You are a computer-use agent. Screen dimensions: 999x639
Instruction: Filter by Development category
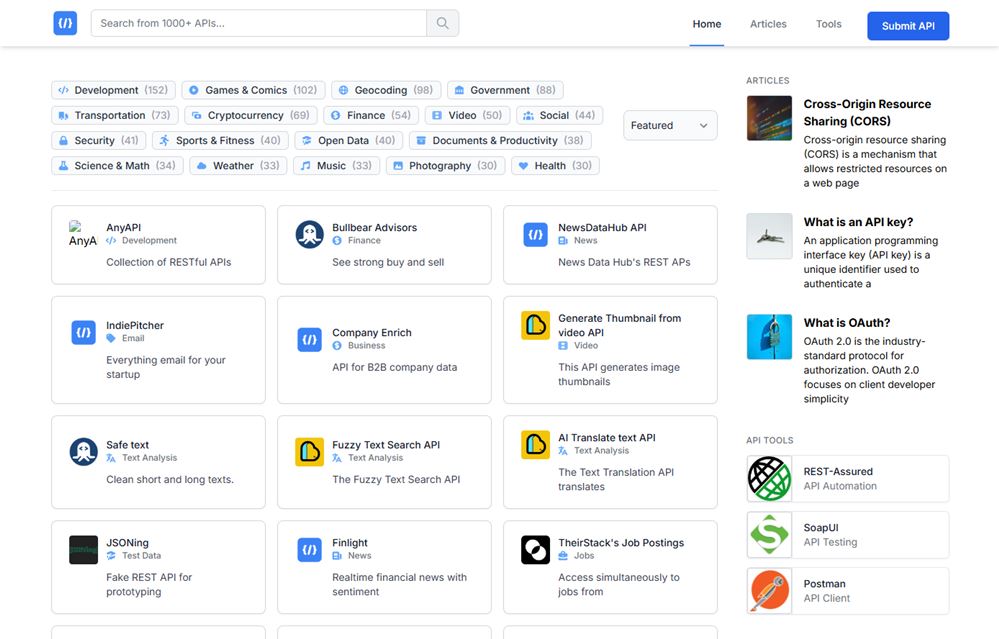click(113, 90)
